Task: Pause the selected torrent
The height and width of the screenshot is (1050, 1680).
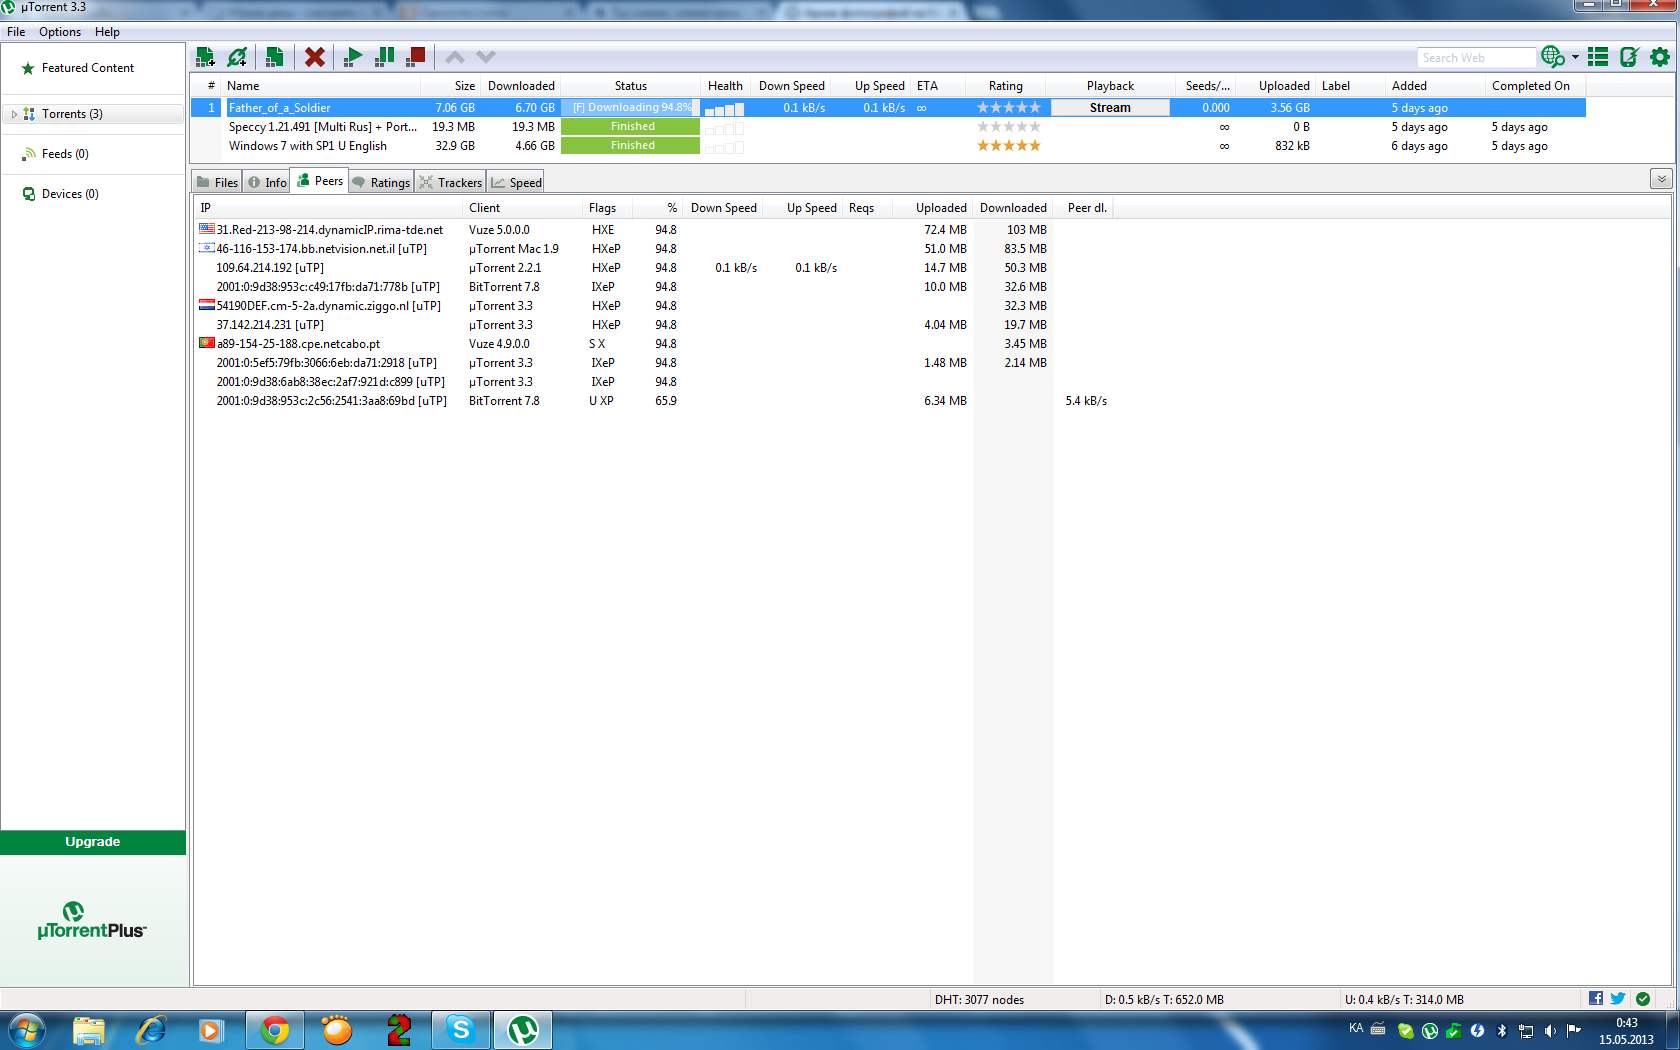Action: (384, 57)
